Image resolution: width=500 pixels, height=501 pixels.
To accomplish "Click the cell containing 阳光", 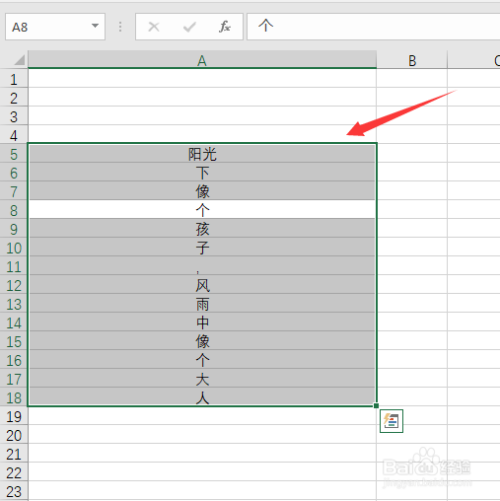I will (x=202, y=154).
